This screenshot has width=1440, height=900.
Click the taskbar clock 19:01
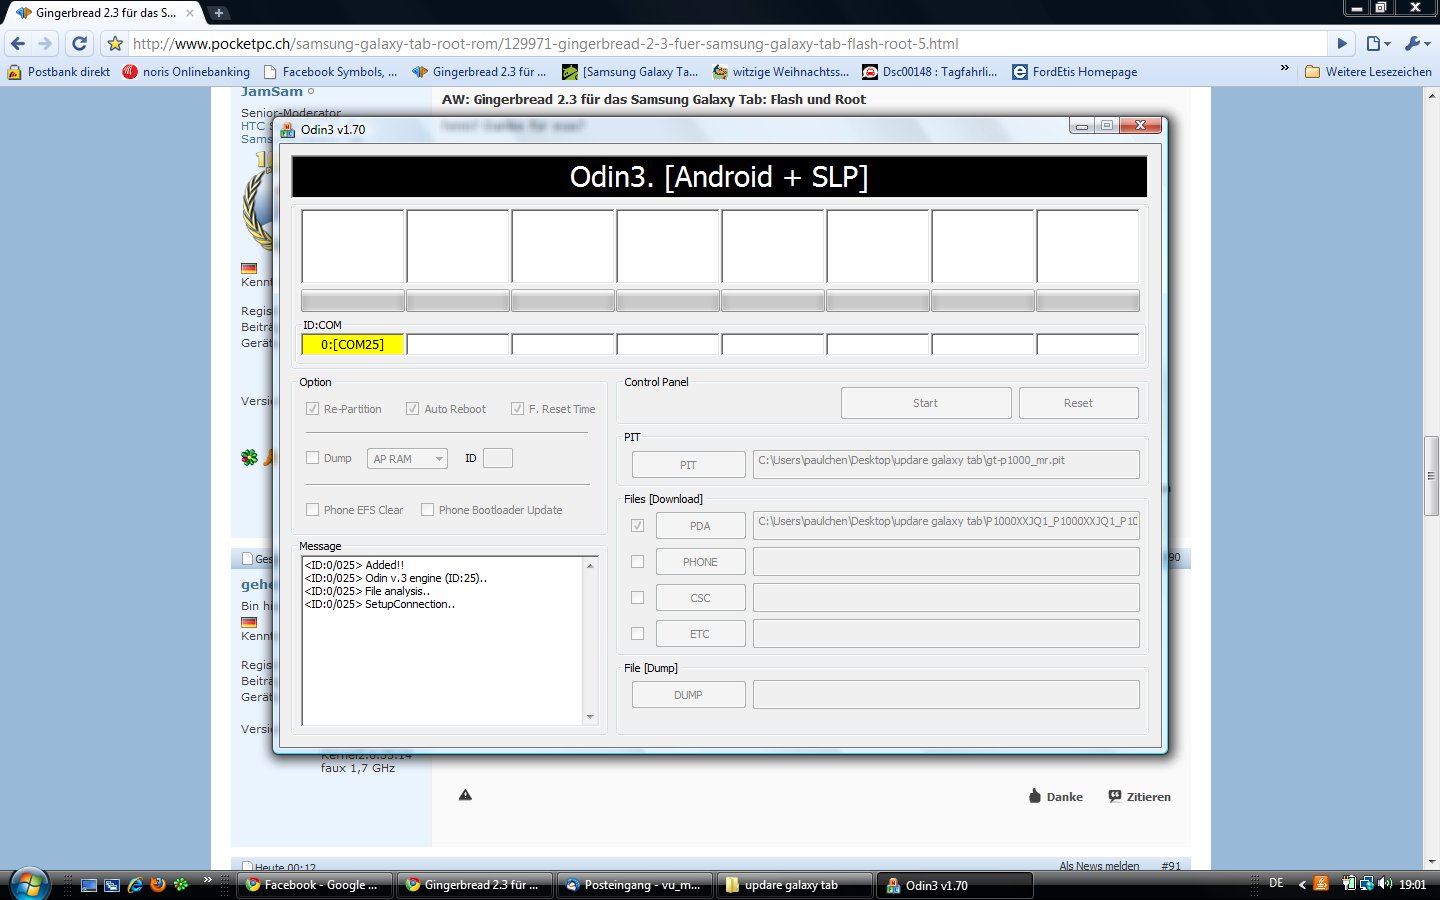[x=1413, y=884]
